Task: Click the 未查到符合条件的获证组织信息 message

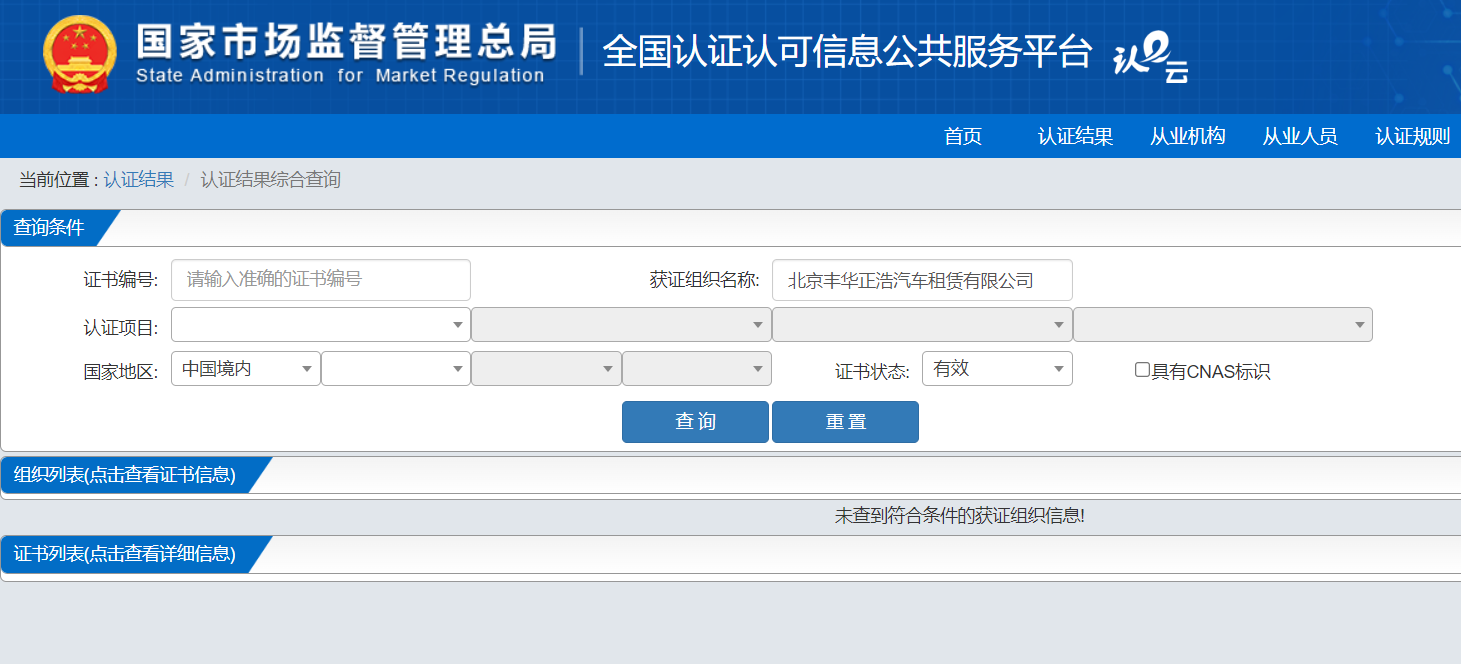Action: 960,516
